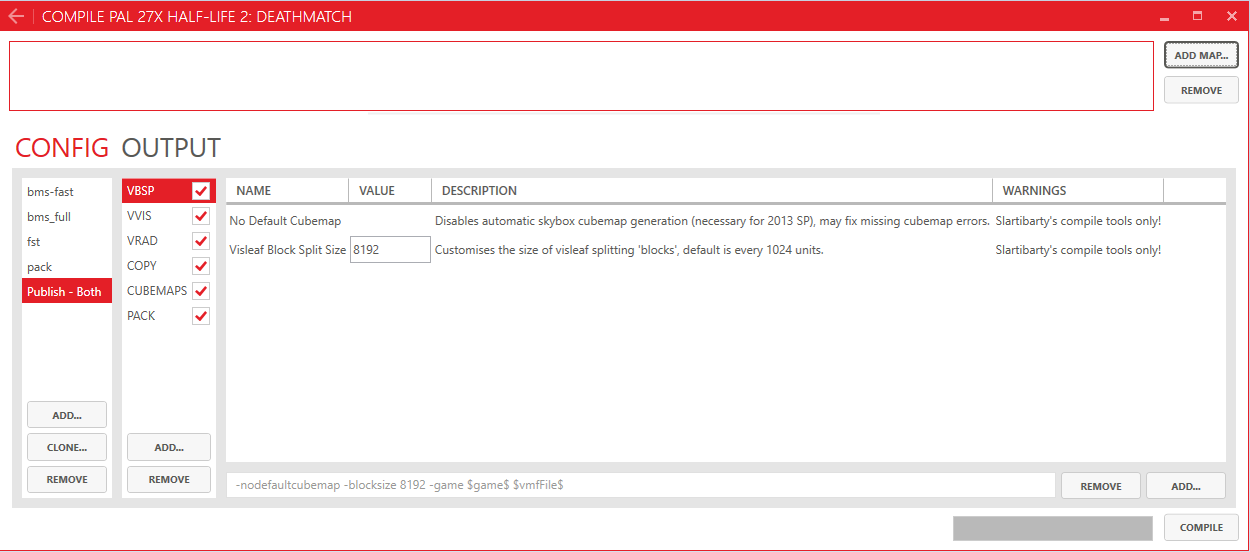
Task: Click ADD... under the process list
Action: click(x=169, y=447)
